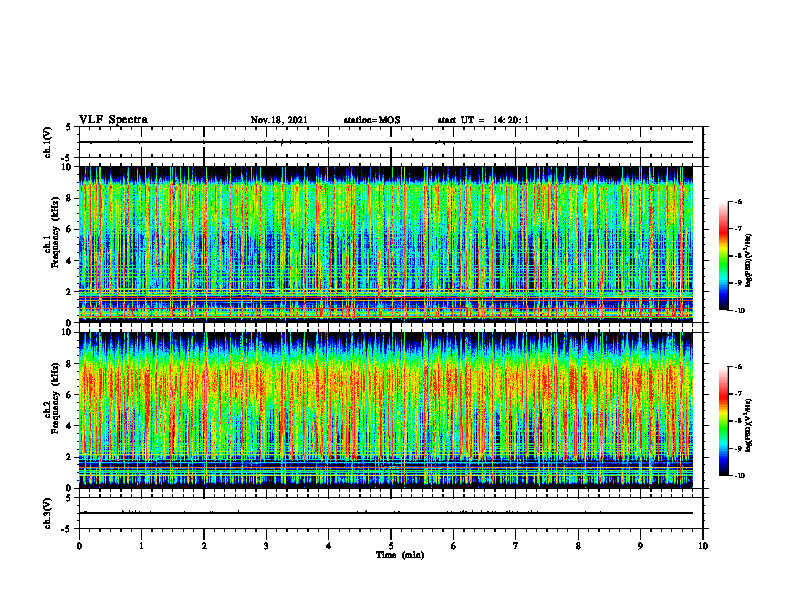This screenshot has height=612, width=792.
Task: Click the time axis tick label "5"
Action: [391, 546]
